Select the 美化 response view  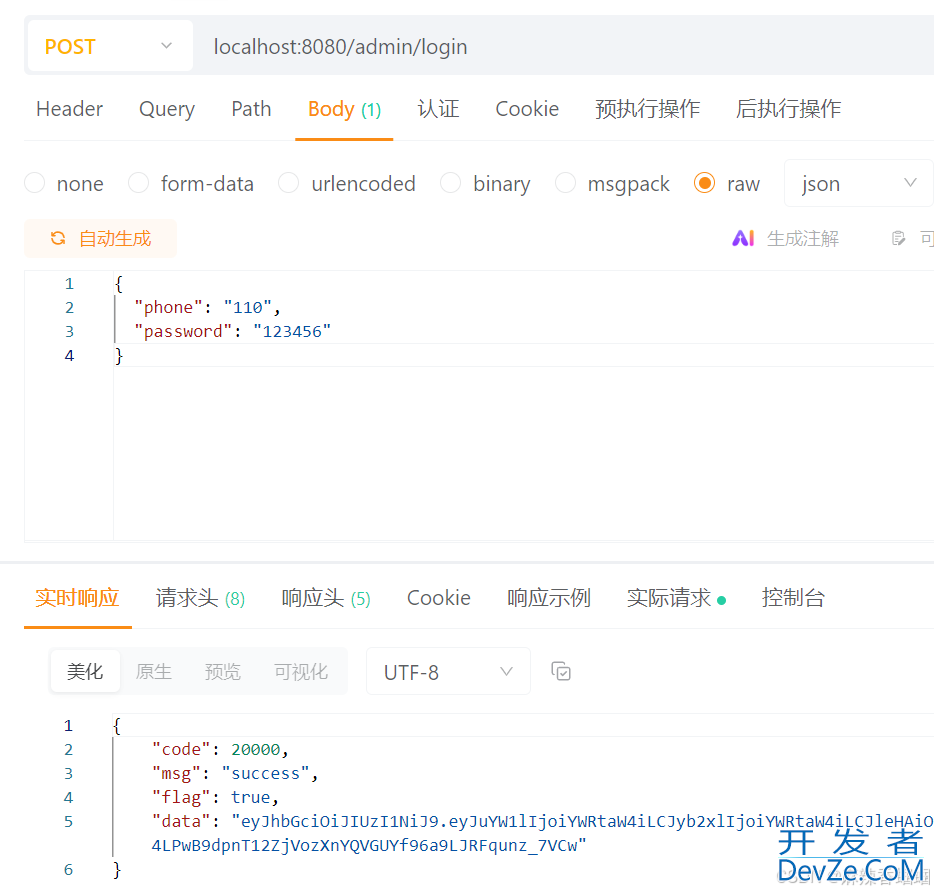(x=85, y=672)
